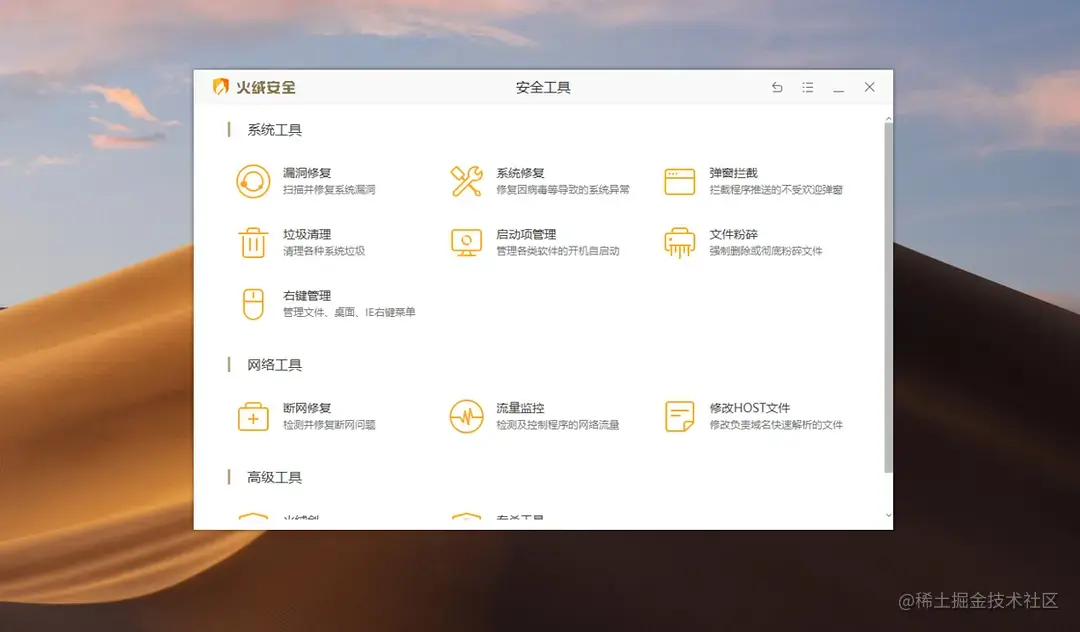Click the 网络工具 section heading
Screen dimensions: 1080x632
coord(275,365)
